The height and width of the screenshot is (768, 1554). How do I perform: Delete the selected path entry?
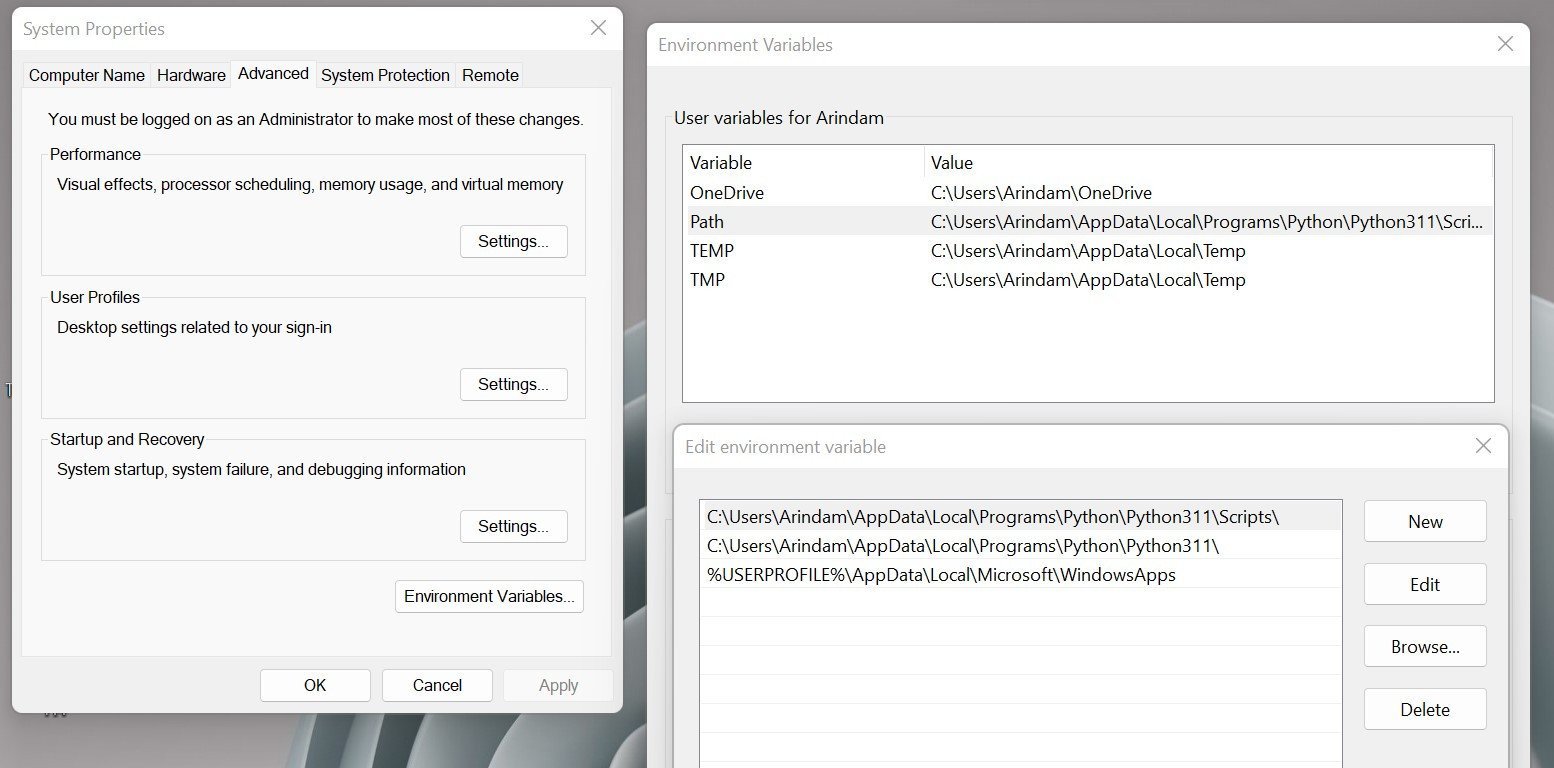coord(1424,709)
